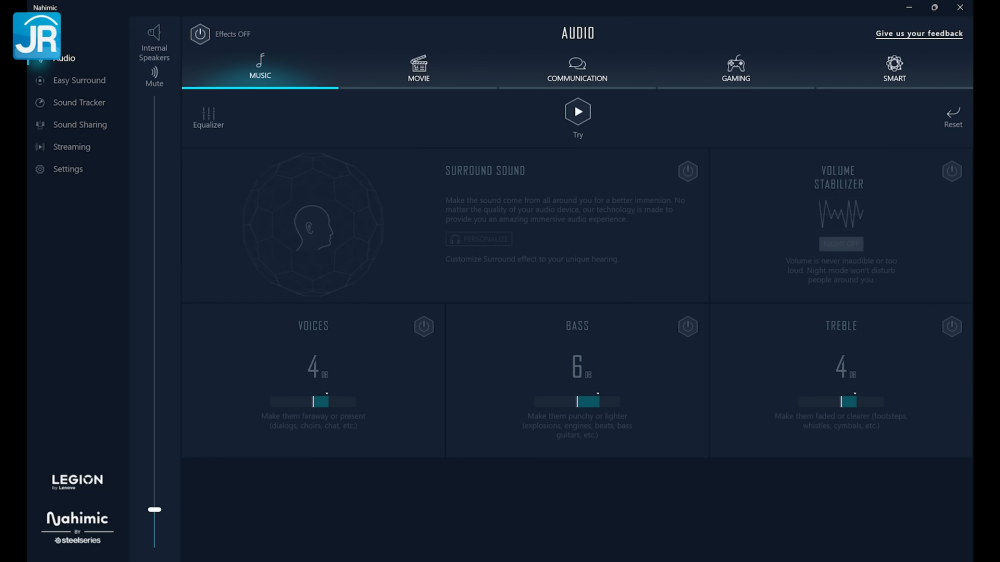Enable Surround Sound power toggle

click(x=687, y=171)
